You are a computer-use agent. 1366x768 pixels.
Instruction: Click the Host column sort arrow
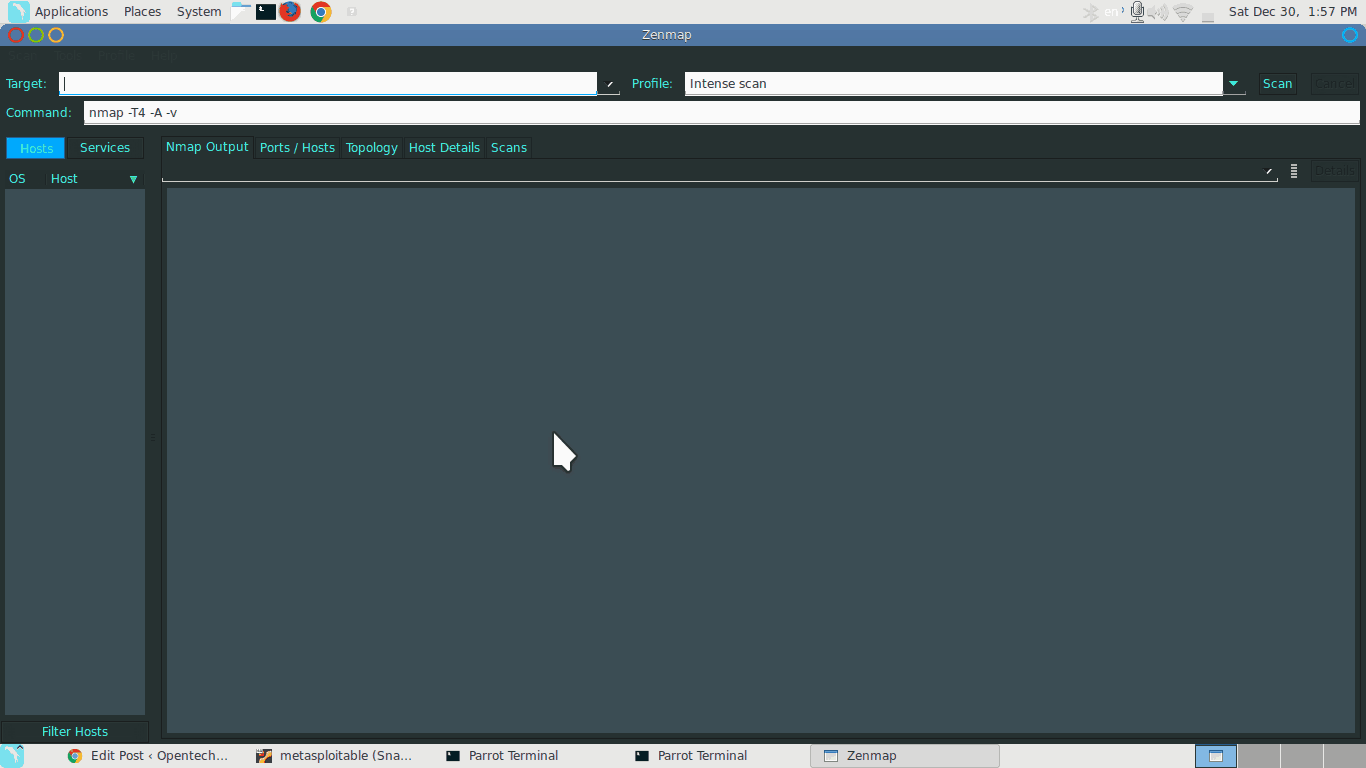134,179
